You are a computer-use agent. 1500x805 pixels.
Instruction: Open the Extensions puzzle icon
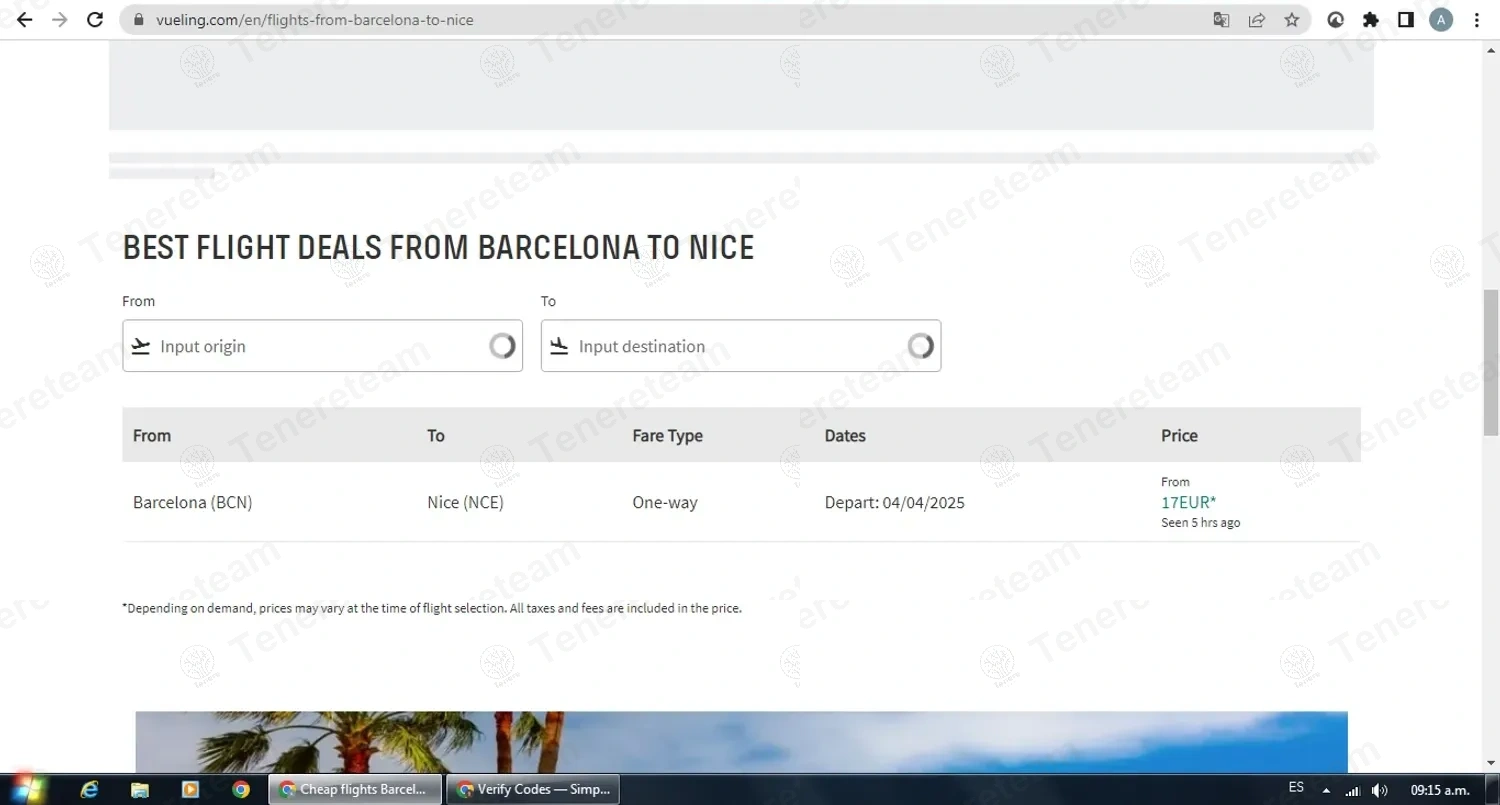click(x=1371, y=20)
